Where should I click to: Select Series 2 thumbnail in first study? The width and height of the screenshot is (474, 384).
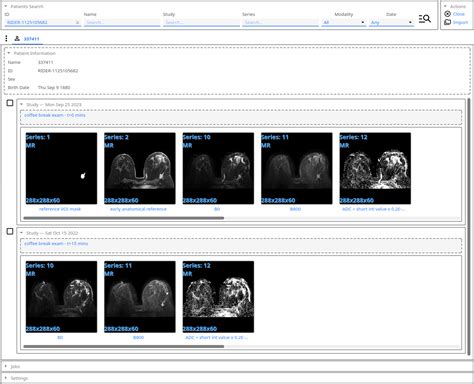click(x=140, y=168)
